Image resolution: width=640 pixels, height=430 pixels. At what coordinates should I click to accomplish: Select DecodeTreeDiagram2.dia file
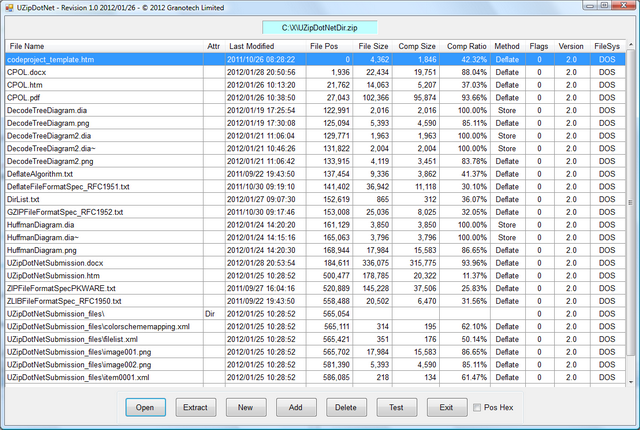coord(315,135)
